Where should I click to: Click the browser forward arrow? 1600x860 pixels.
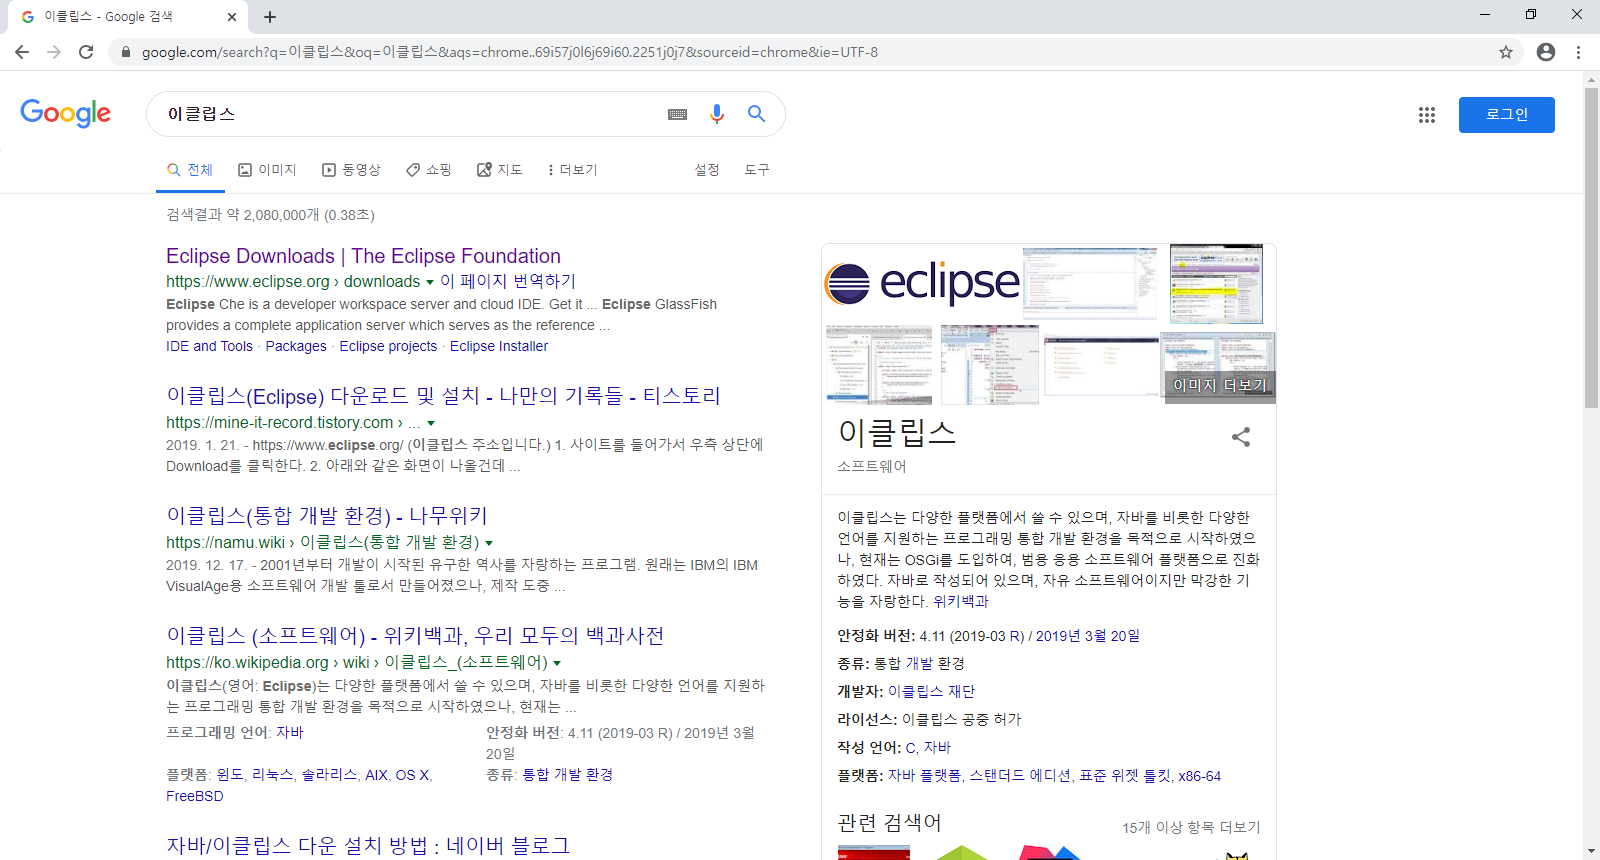[x=54, y=52]
